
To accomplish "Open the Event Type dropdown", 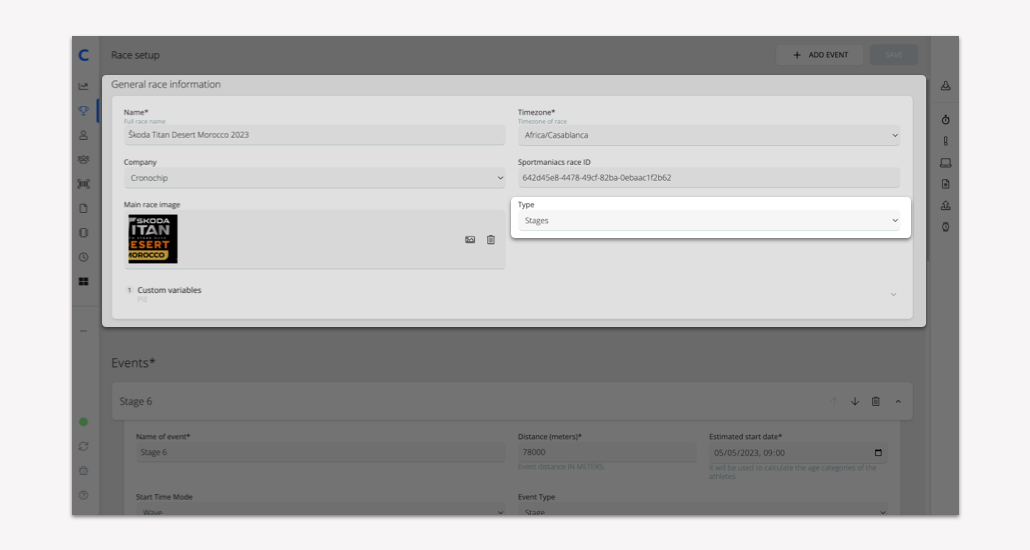I will click(702, 510).
